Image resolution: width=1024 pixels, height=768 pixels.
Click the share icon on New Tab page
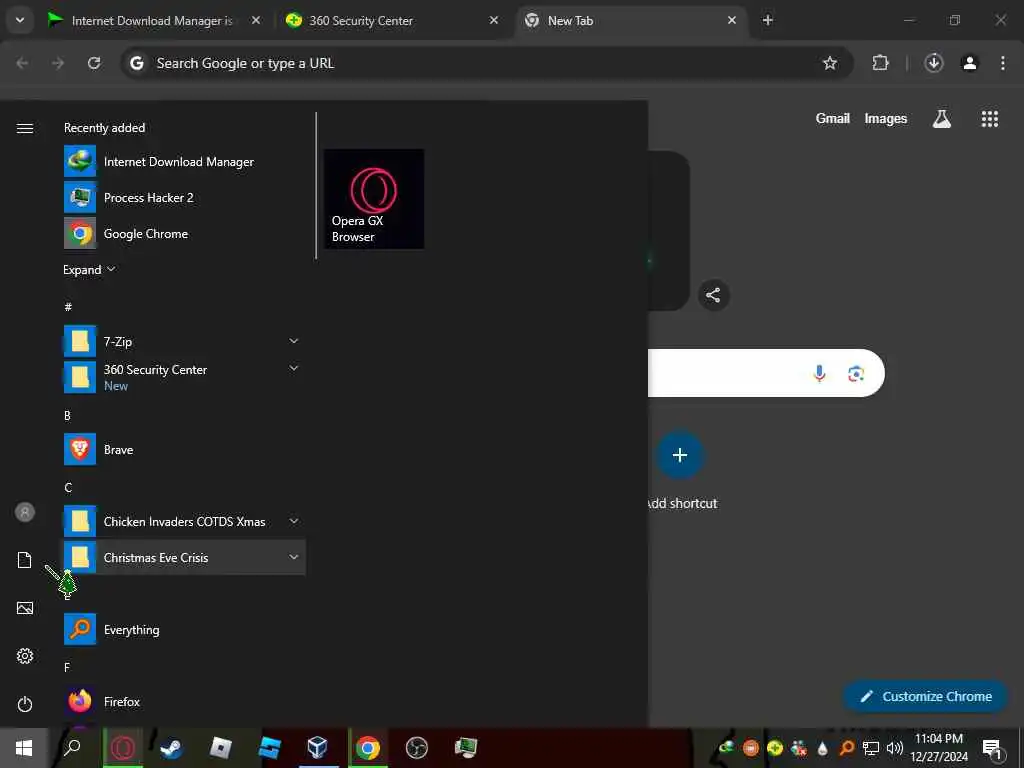coord(713,295)
